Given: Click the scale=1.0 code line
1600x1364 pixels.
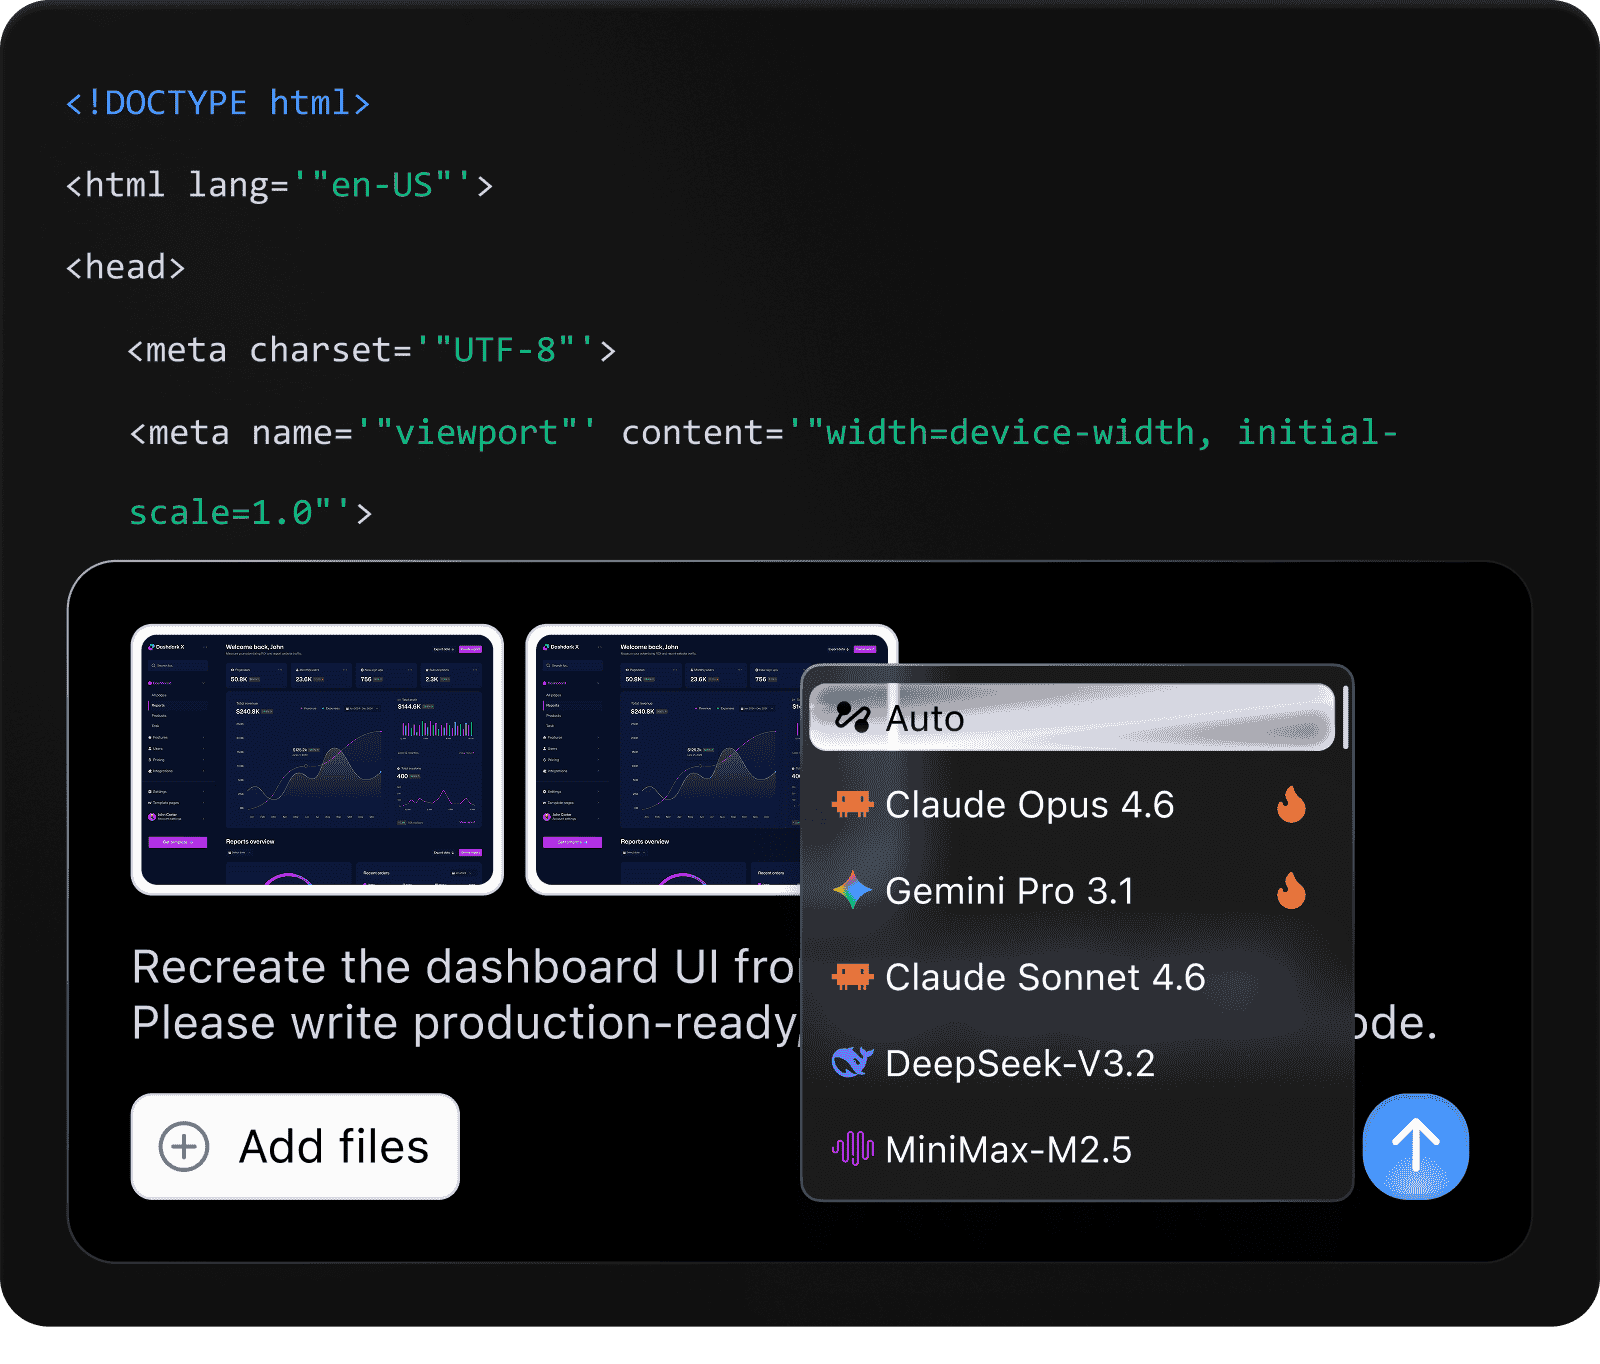Looking at the screenshot, I should click(x=250, y=512).
